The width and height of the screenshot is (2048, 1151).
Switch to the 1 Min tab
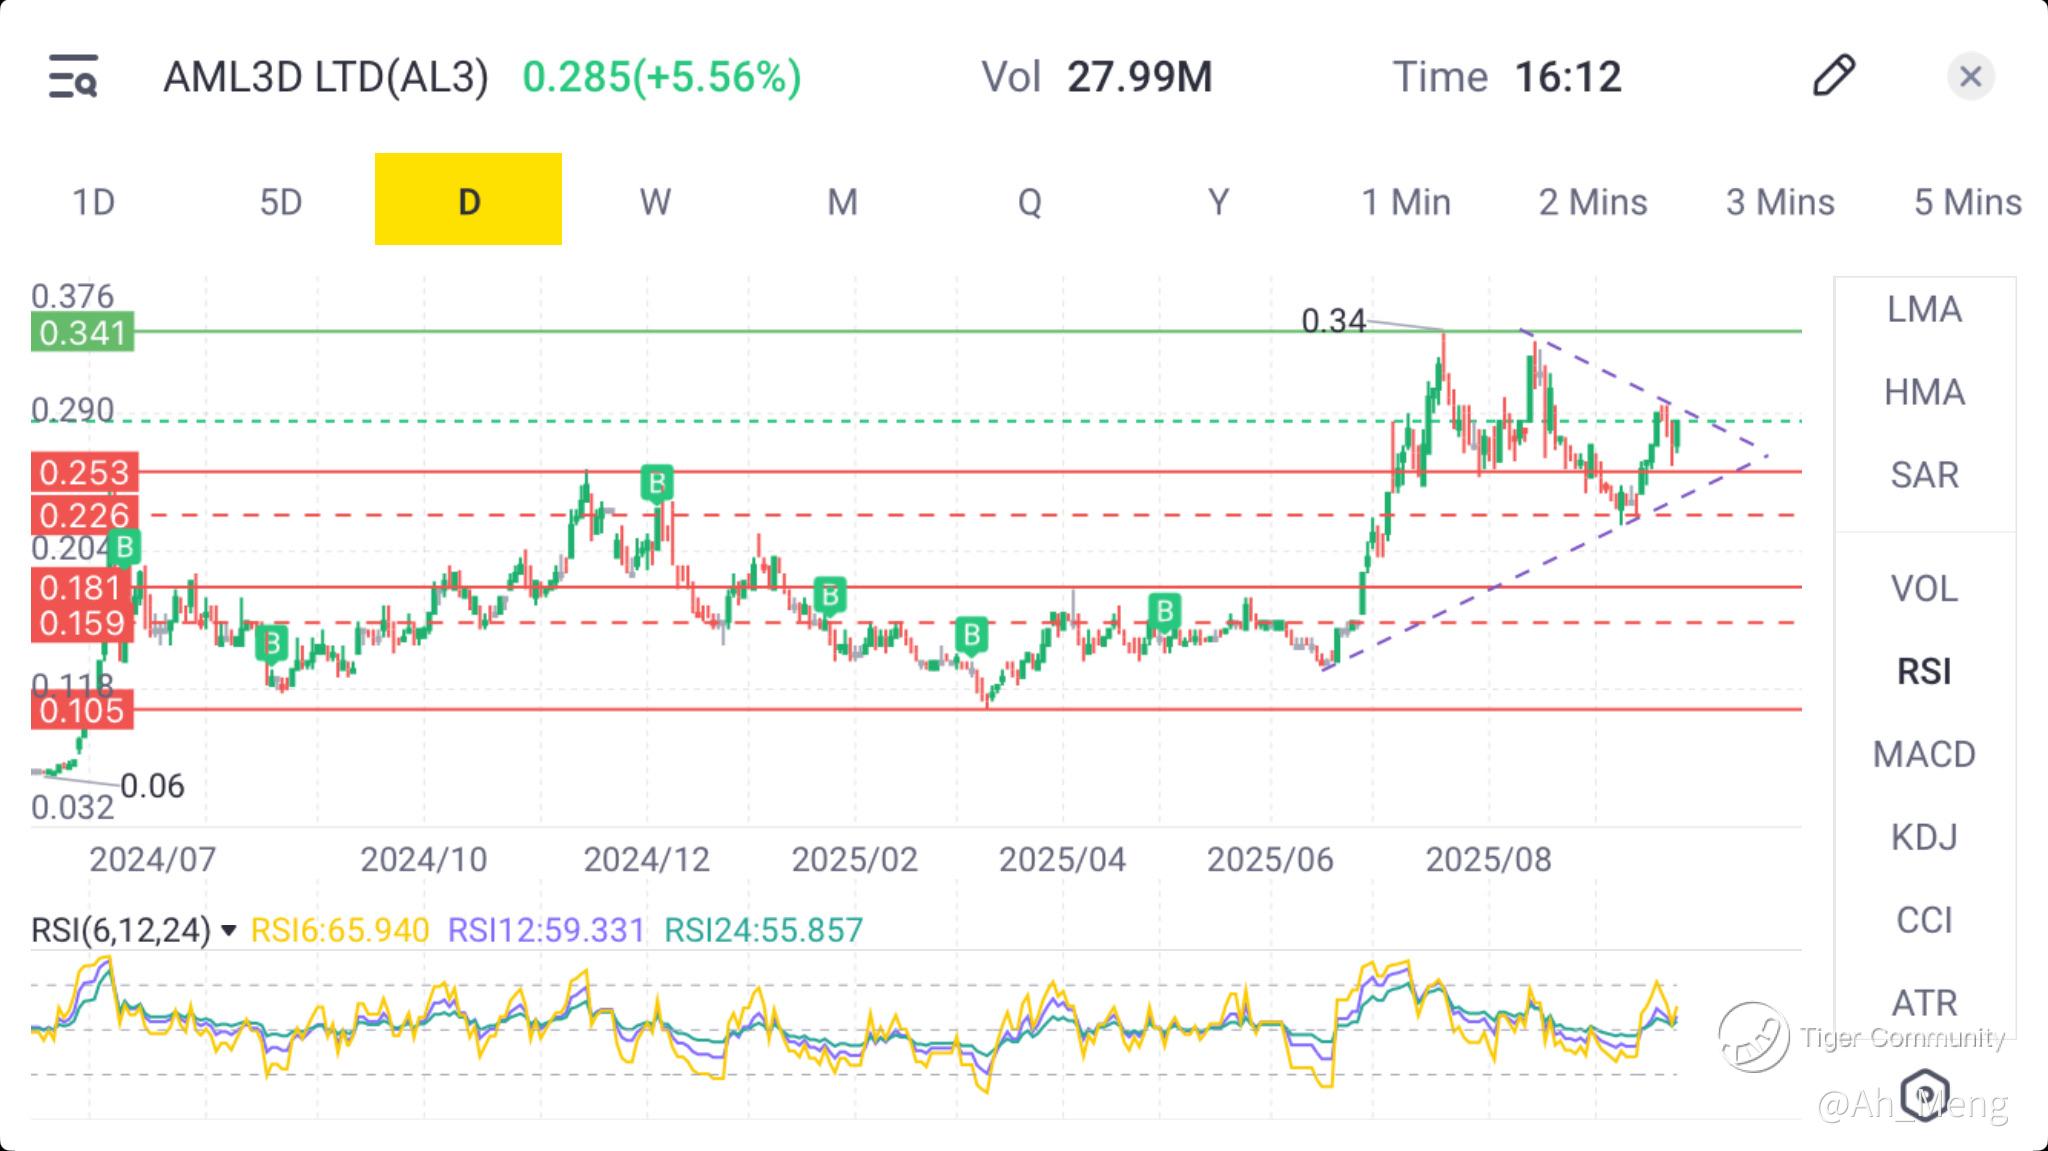tap(1405, 202)
